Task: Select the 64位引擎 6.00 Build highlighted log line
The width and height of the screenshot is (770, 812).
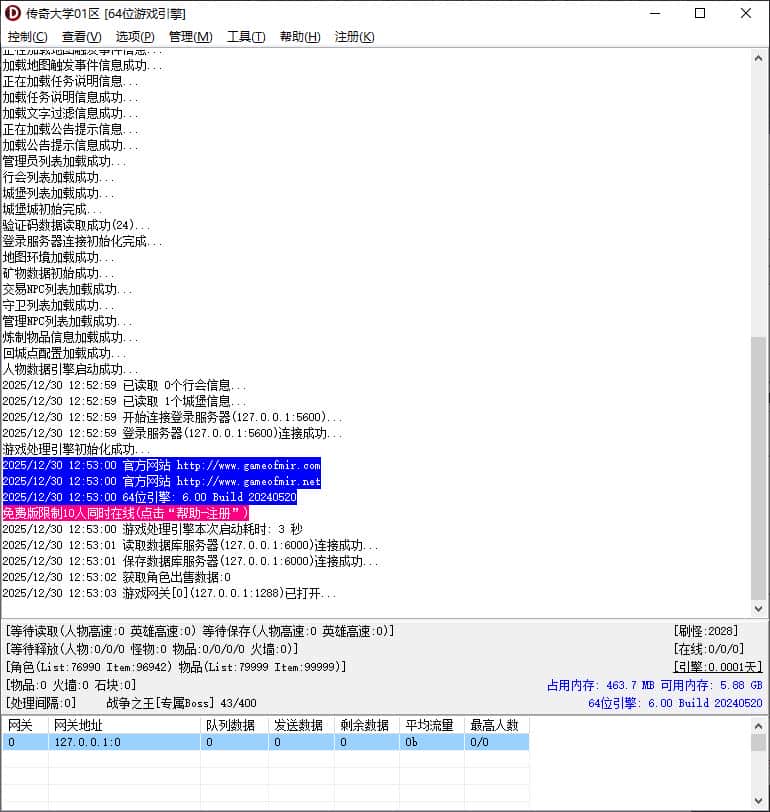Action: pyautogui.click(x=150, y=497)
